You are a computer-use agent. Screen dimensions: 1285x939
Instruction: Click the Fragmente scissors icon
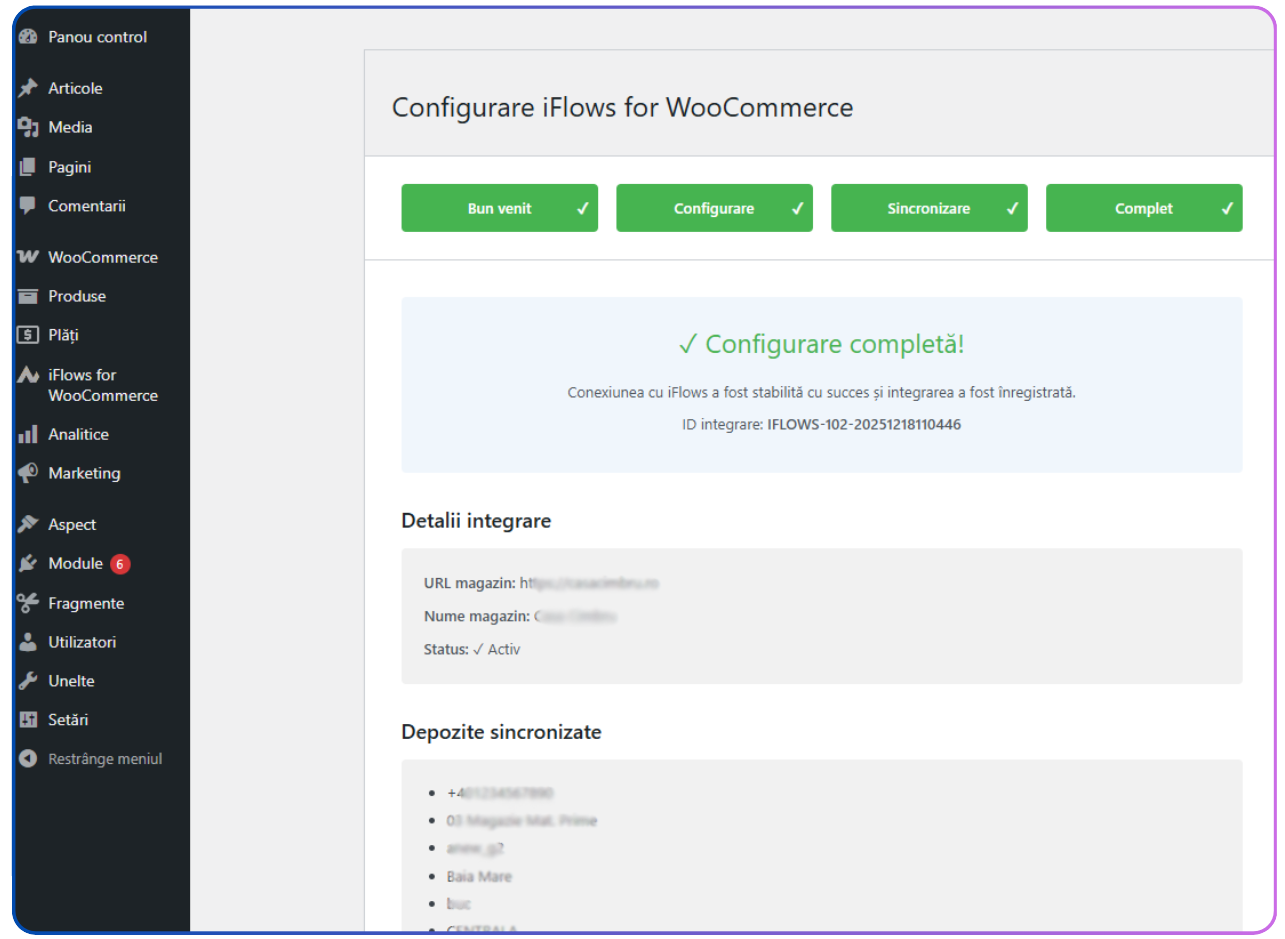29,603
